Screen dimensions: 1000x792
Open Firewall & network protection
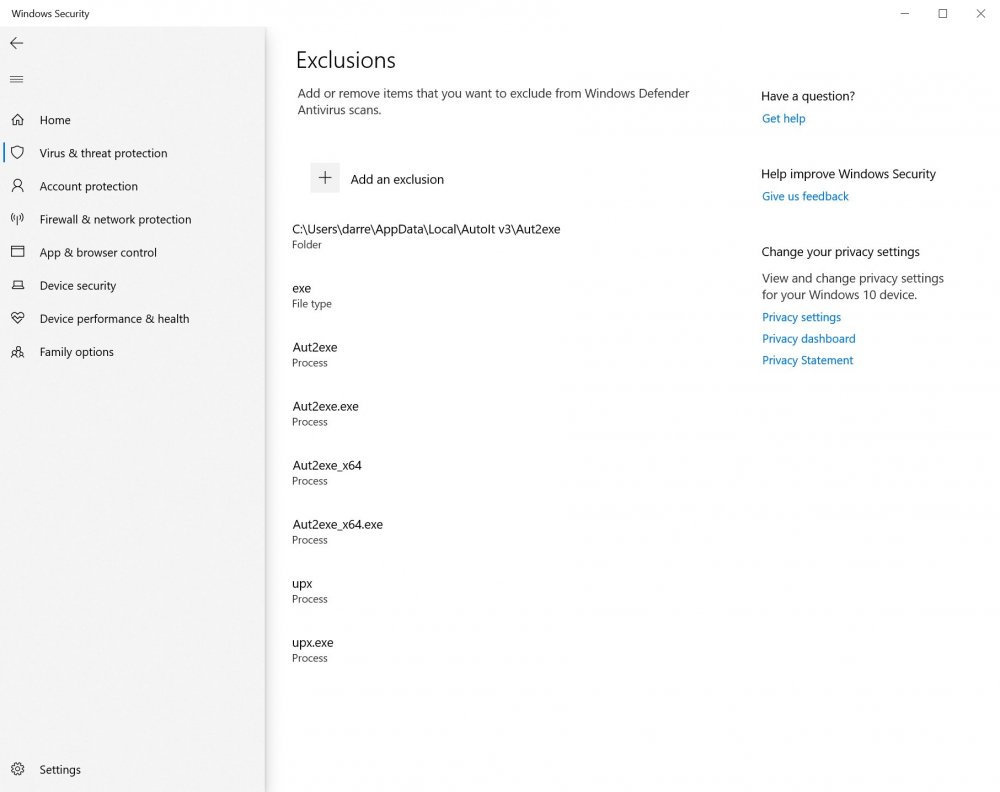click(x=115, y=219)
